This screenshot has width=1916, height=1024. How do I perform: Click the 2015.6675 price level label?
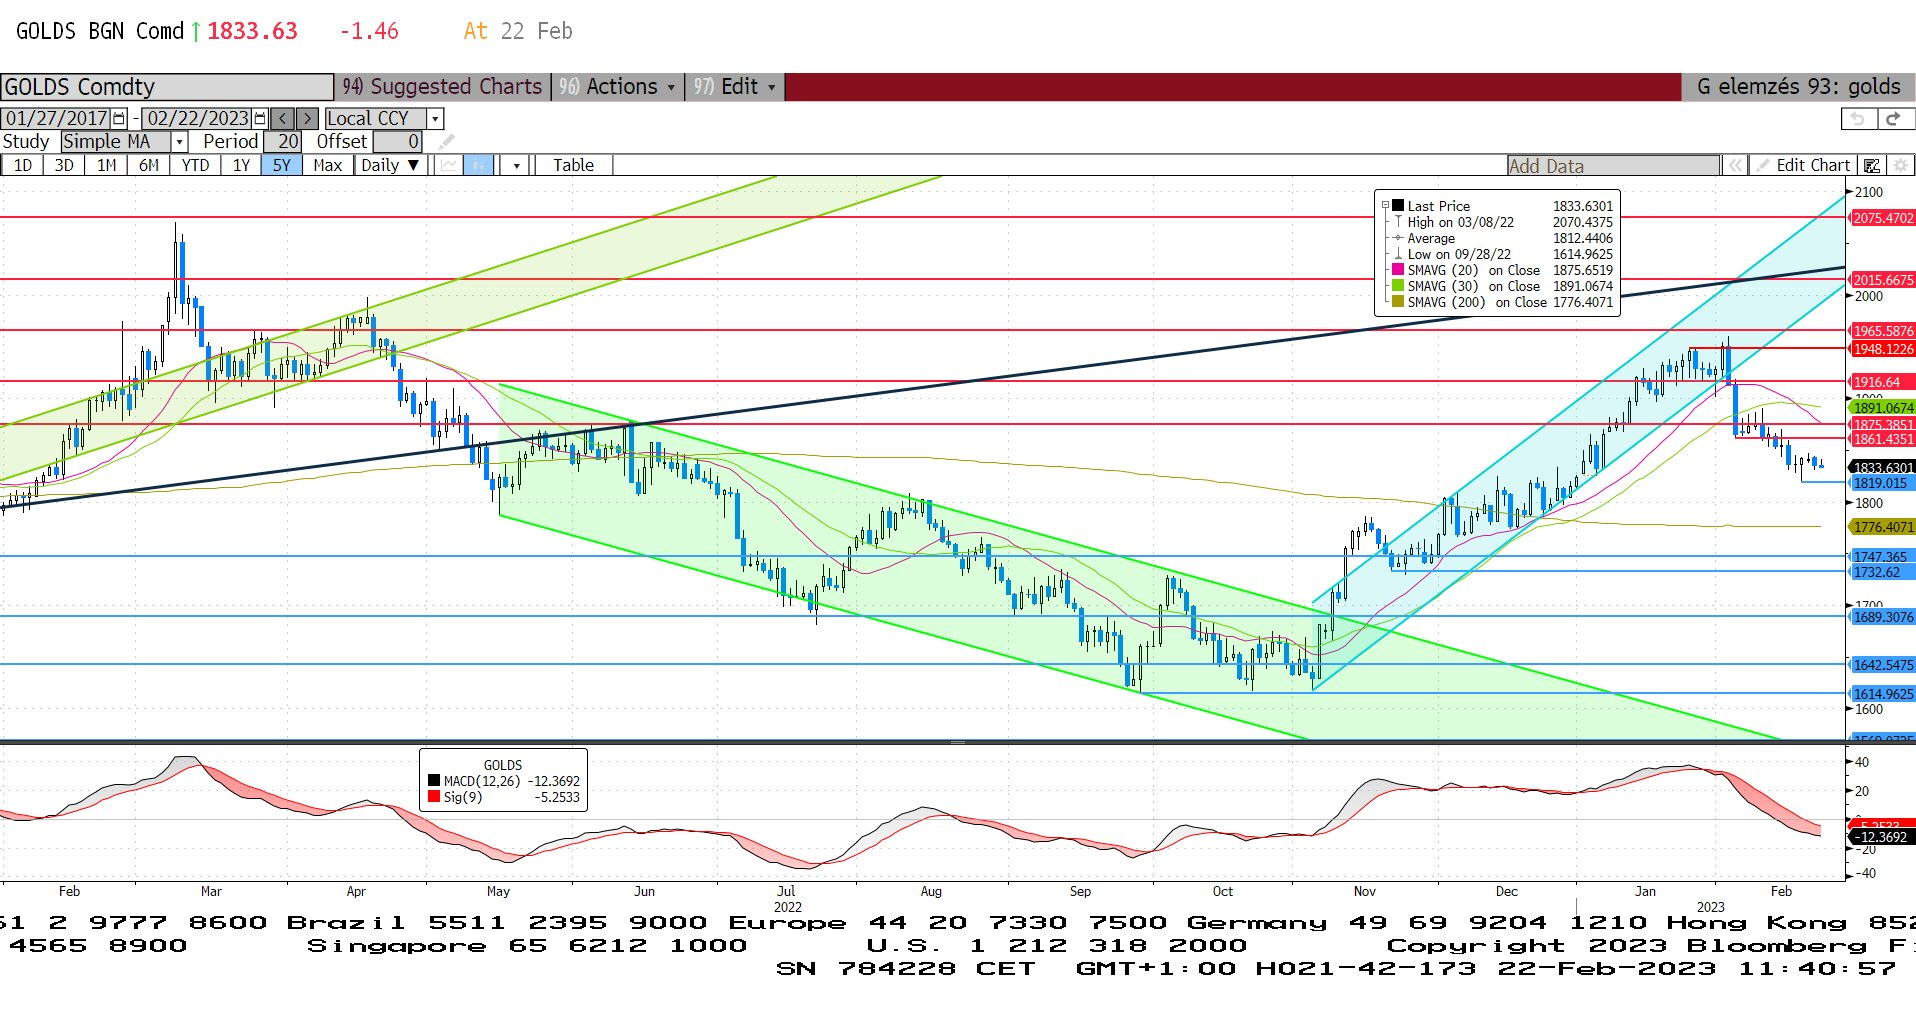(1882, 280)
